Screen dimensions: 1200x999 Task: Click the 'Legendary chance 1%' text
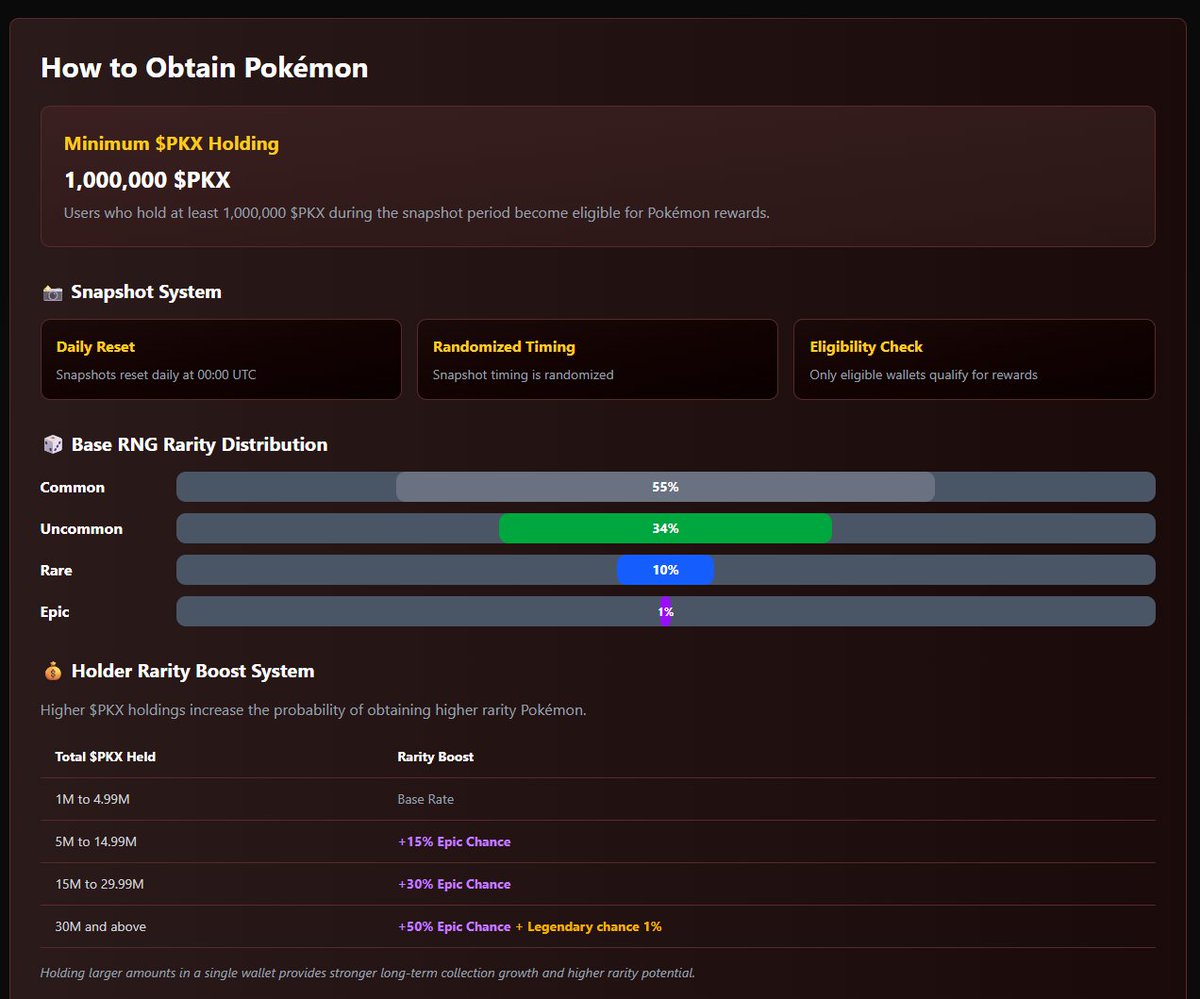click(x=594, y=926)
